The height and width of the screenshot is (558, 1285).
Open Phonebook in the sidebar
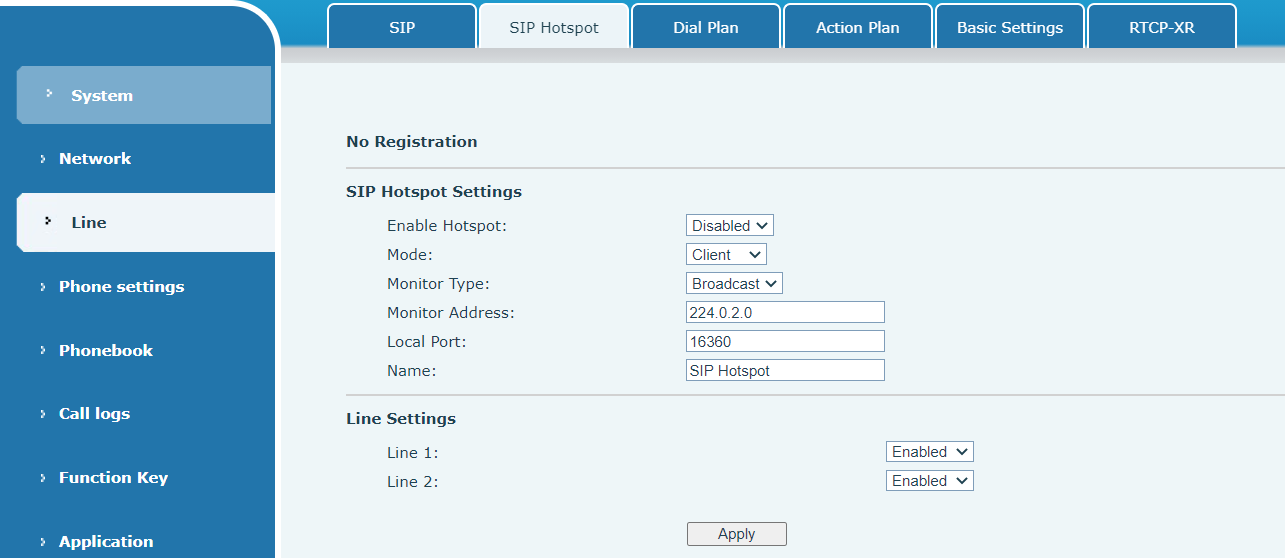click(106, 350)
